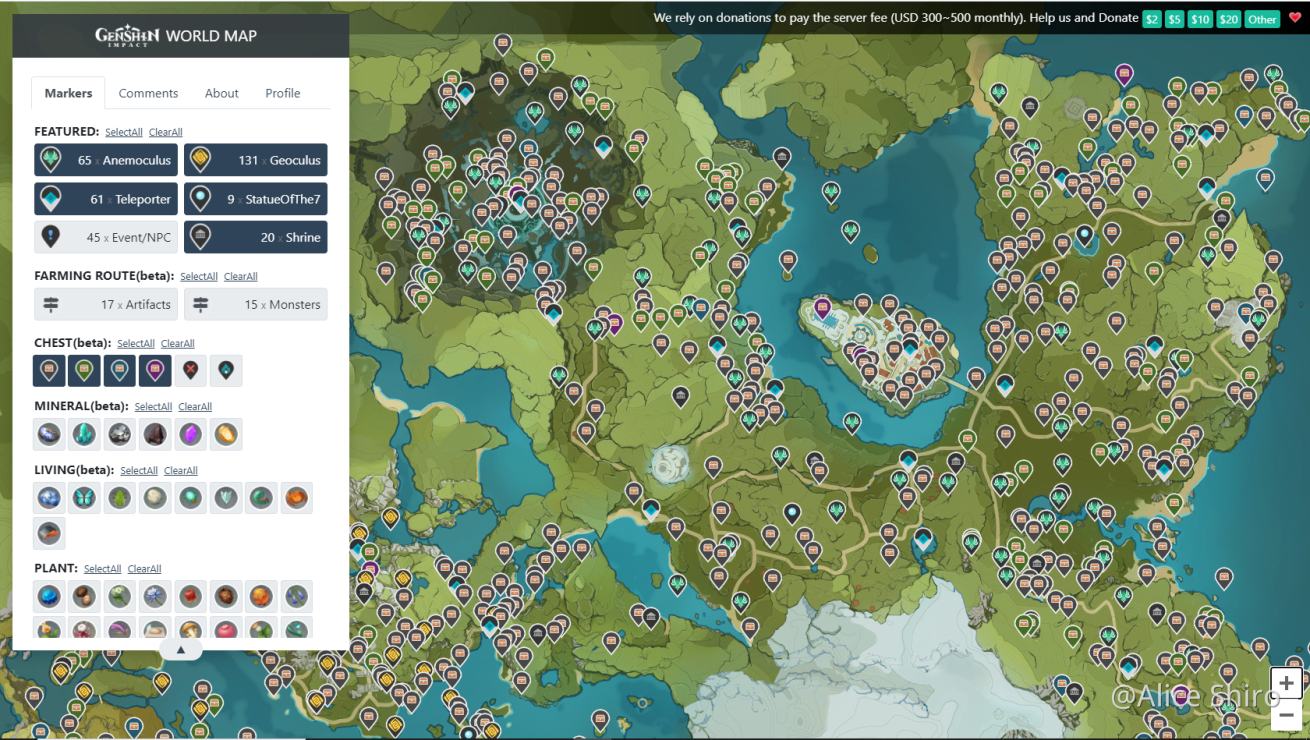This screenshot has width=1310, height=740.
Task: Toggle the common gray chest marker filter
Action: click(50, 371)
